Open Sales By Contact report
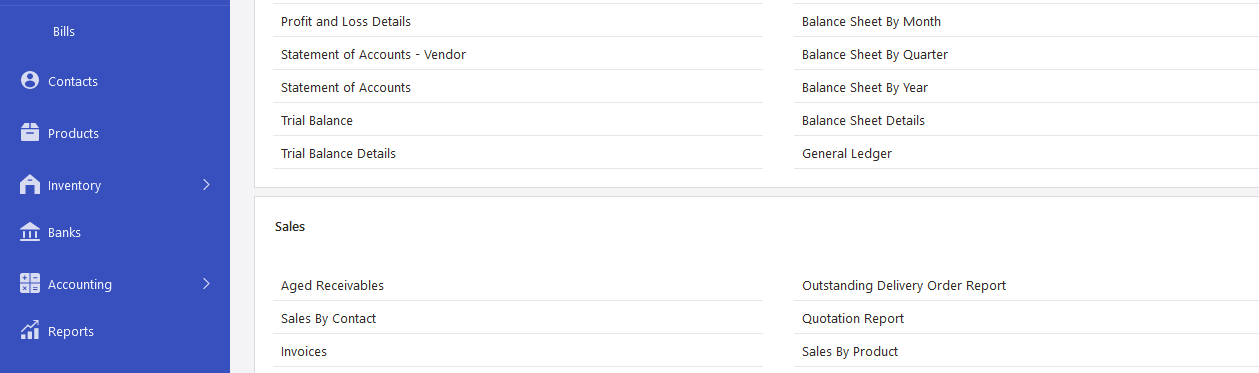This screenshot has height=373, width=1259. coord(328,318)
